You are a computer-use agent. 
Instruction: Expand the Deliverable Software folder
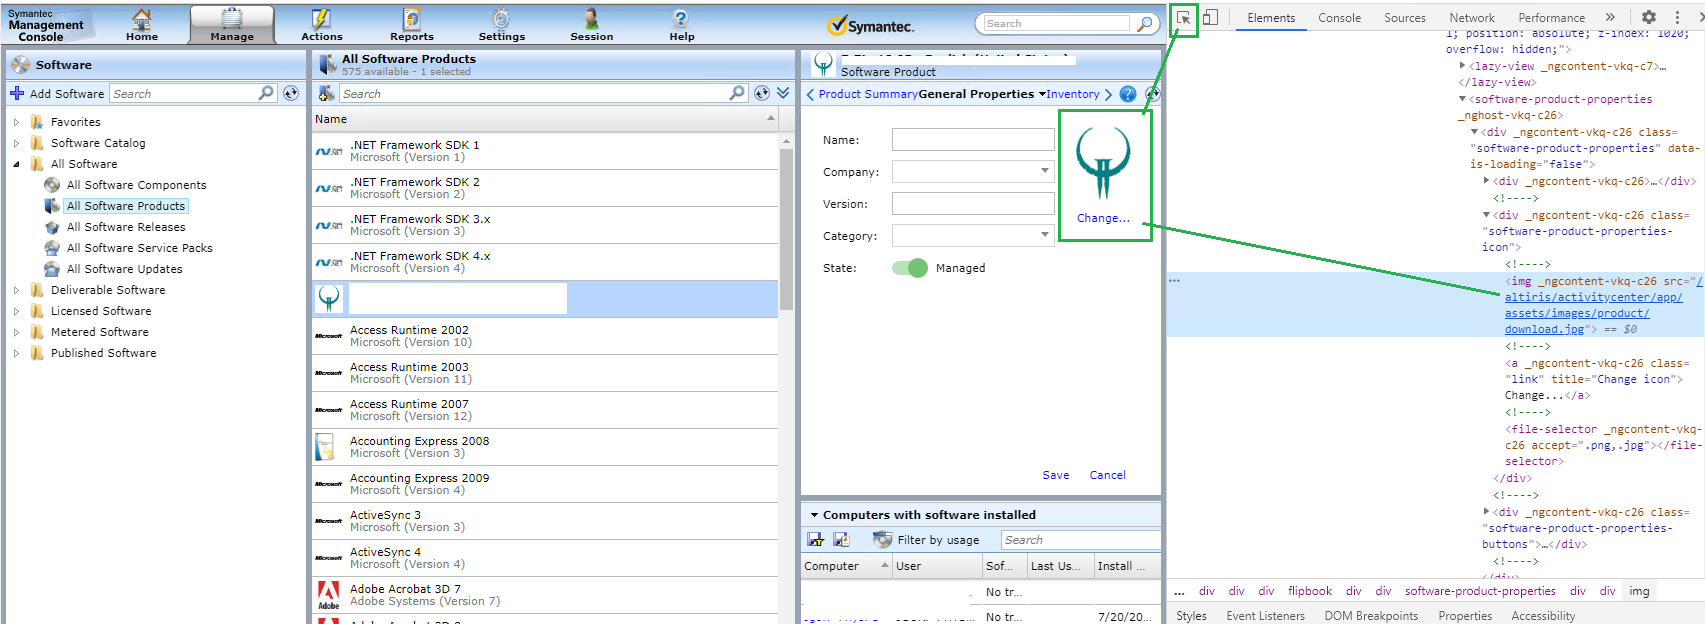click(16, 290)
